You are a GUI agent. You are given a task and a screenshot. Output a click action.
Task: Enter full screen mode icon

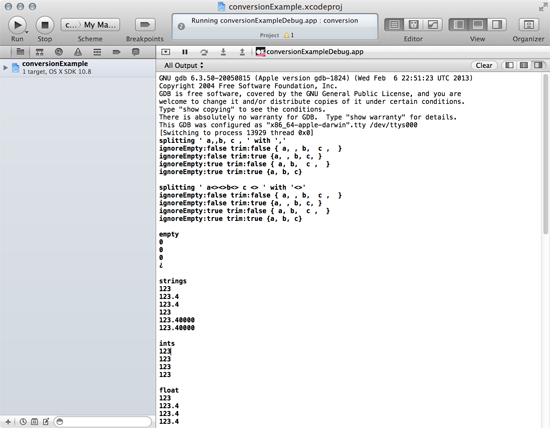[542, 6]
